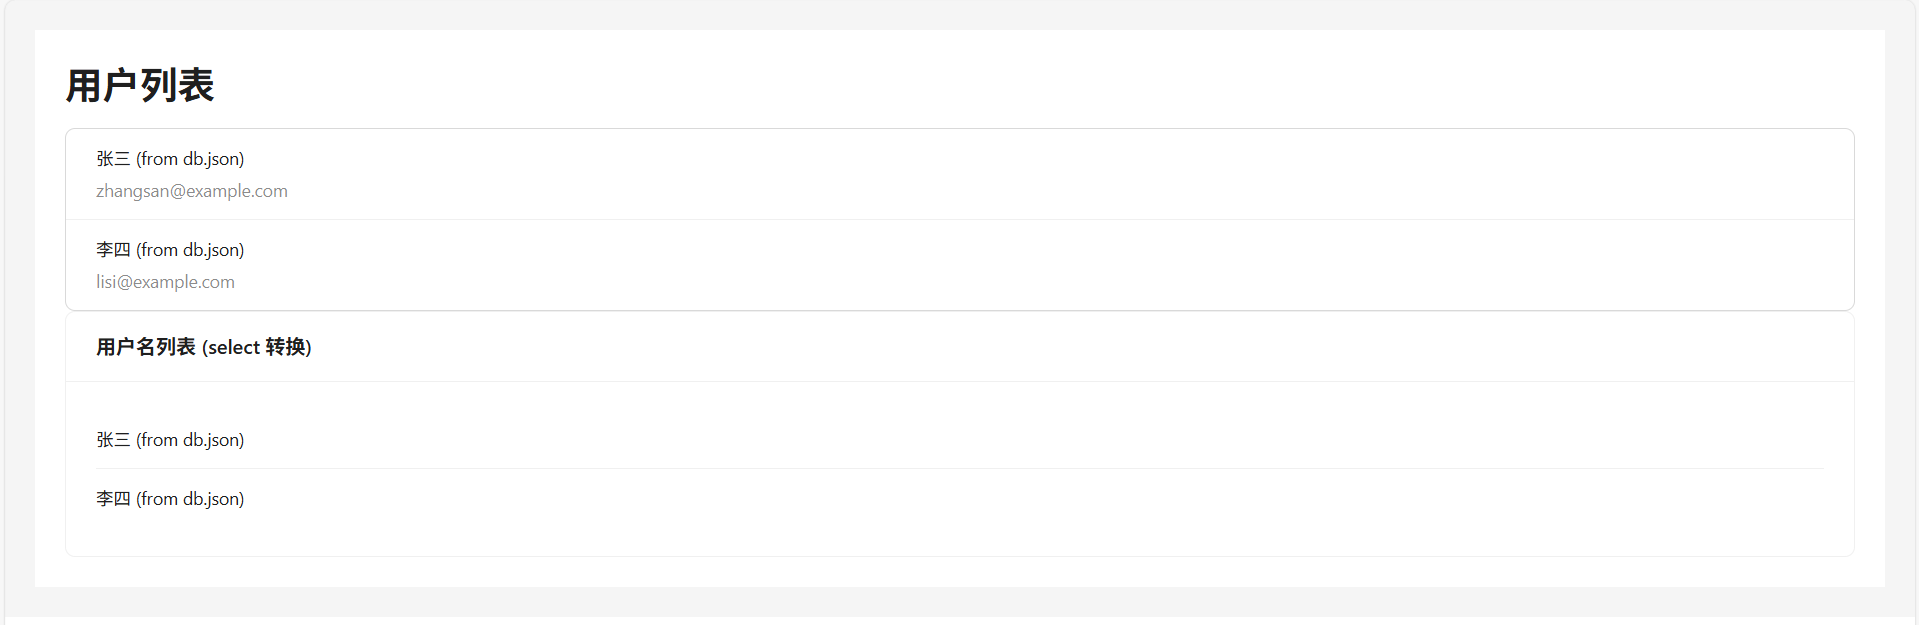Select 张三 in the 用户名列表 card
The height and width of the screenshot is (625, 1919).
click(113, 440)
